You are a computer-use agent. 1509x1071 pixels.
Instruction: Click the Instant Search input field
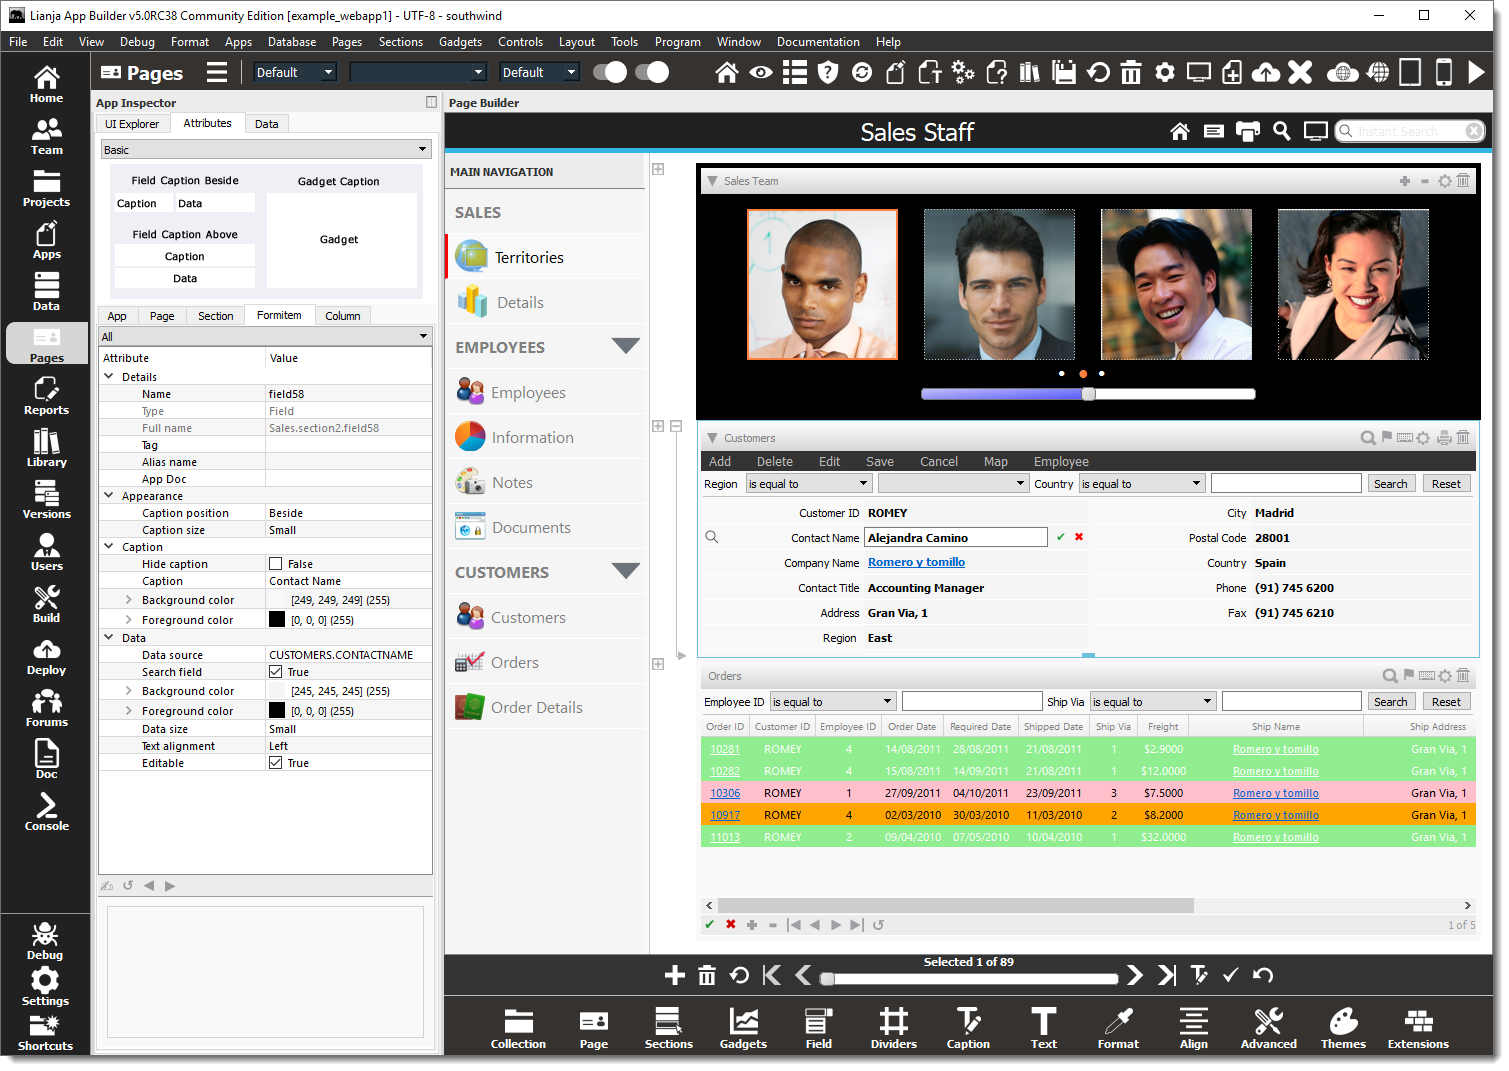click(1410, 131)
